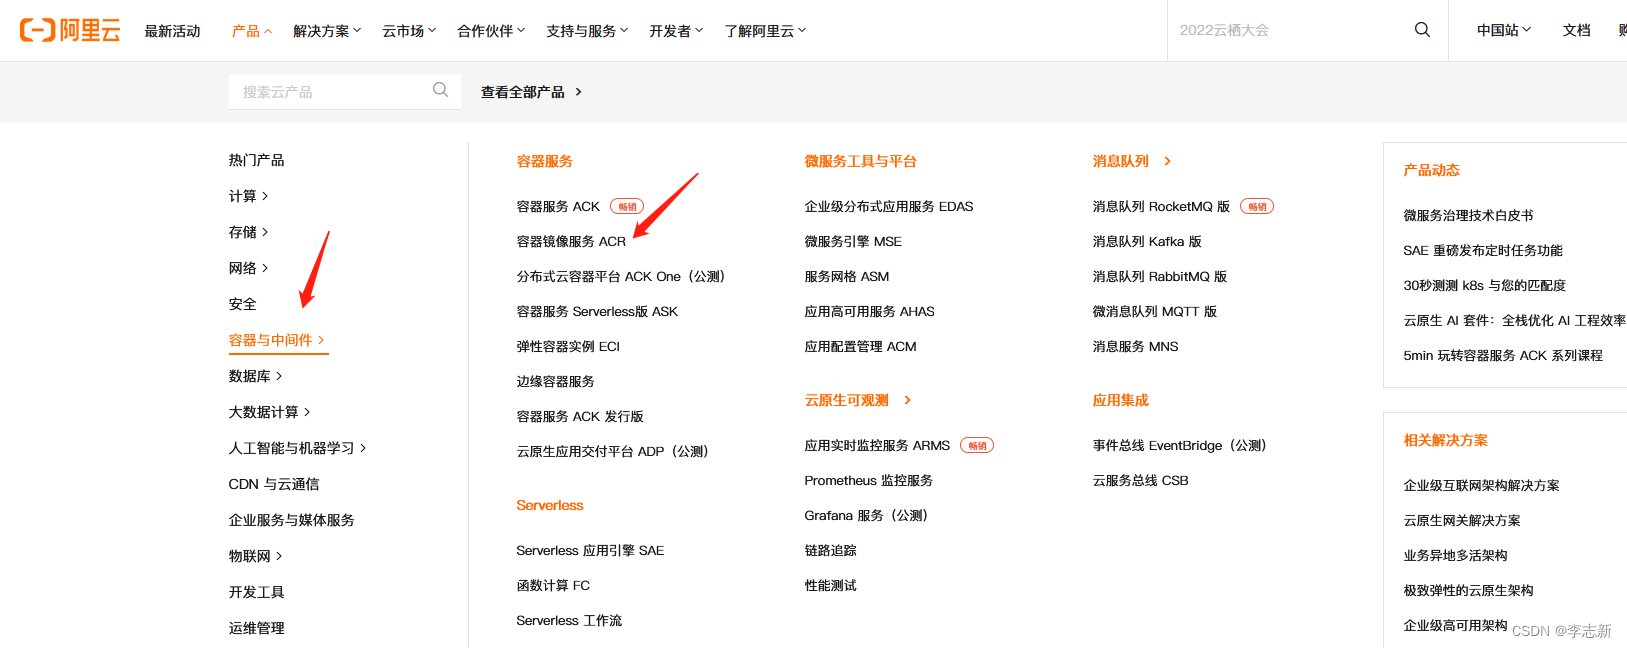Open Prometheus 监控服务

pyautogui.click(x=869, y=481)
